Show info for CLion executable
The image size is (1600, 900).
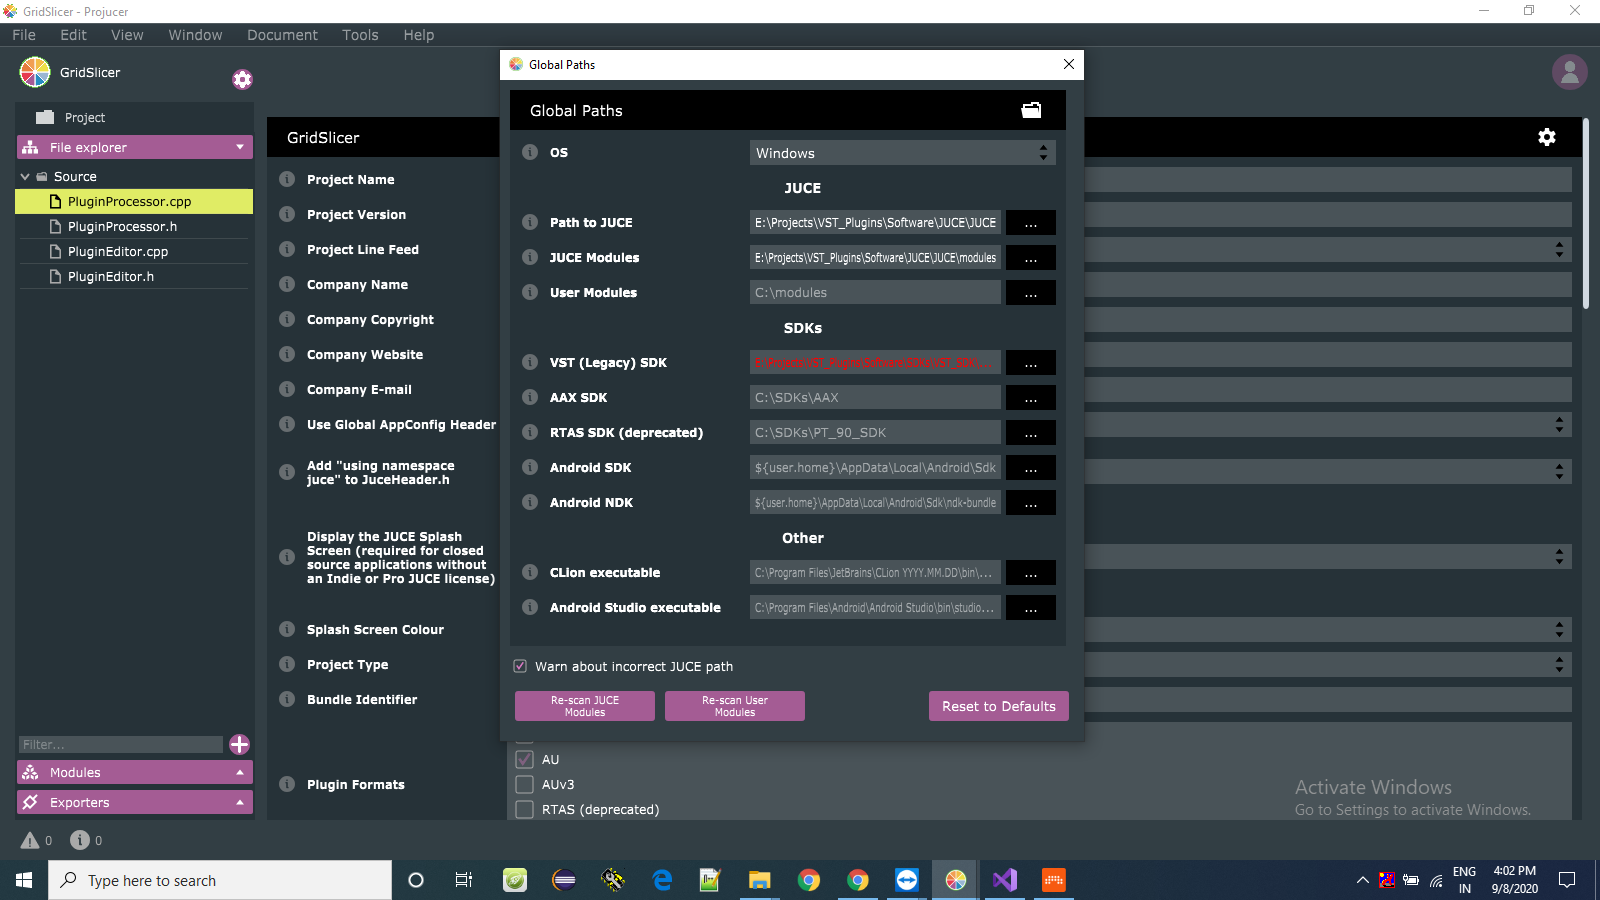(x=530, y=572)
